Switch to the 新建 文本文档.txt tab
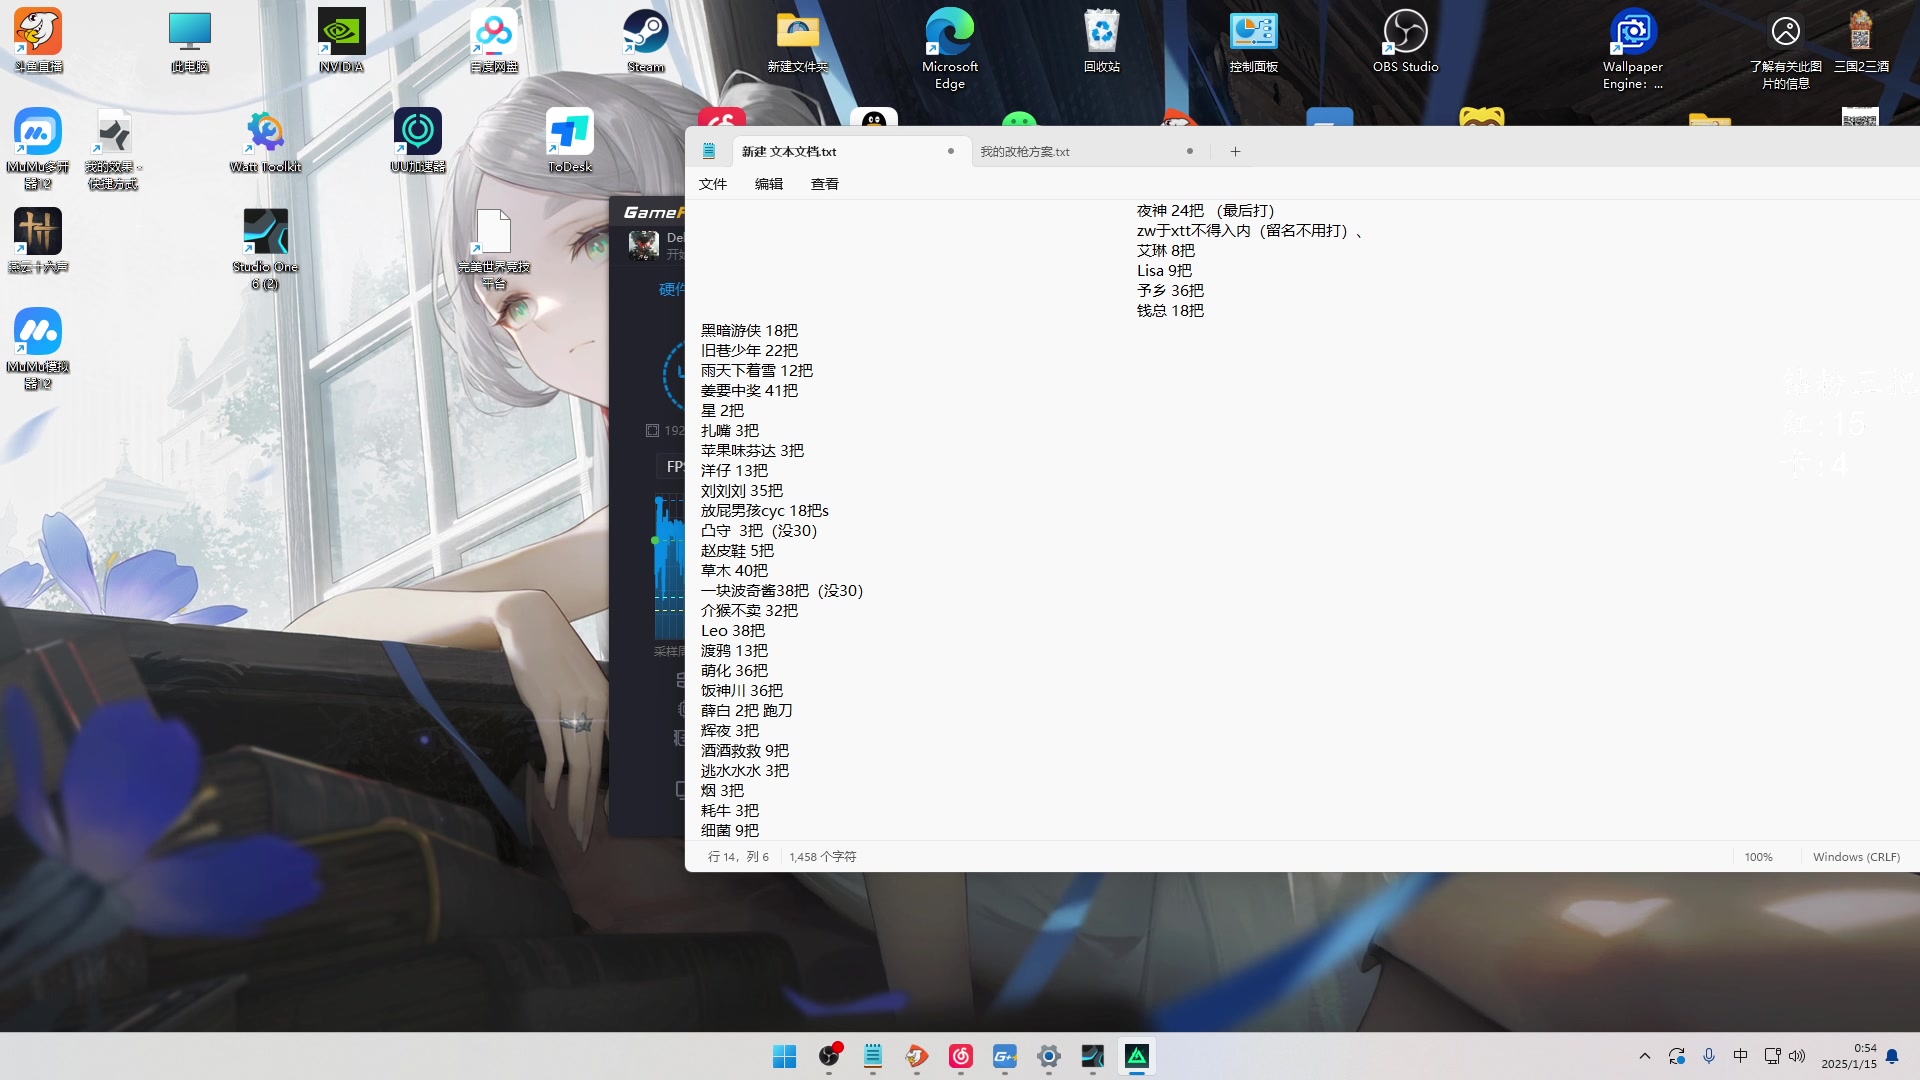Screen dimensions: 1920x1080 (x=850, y=152)
